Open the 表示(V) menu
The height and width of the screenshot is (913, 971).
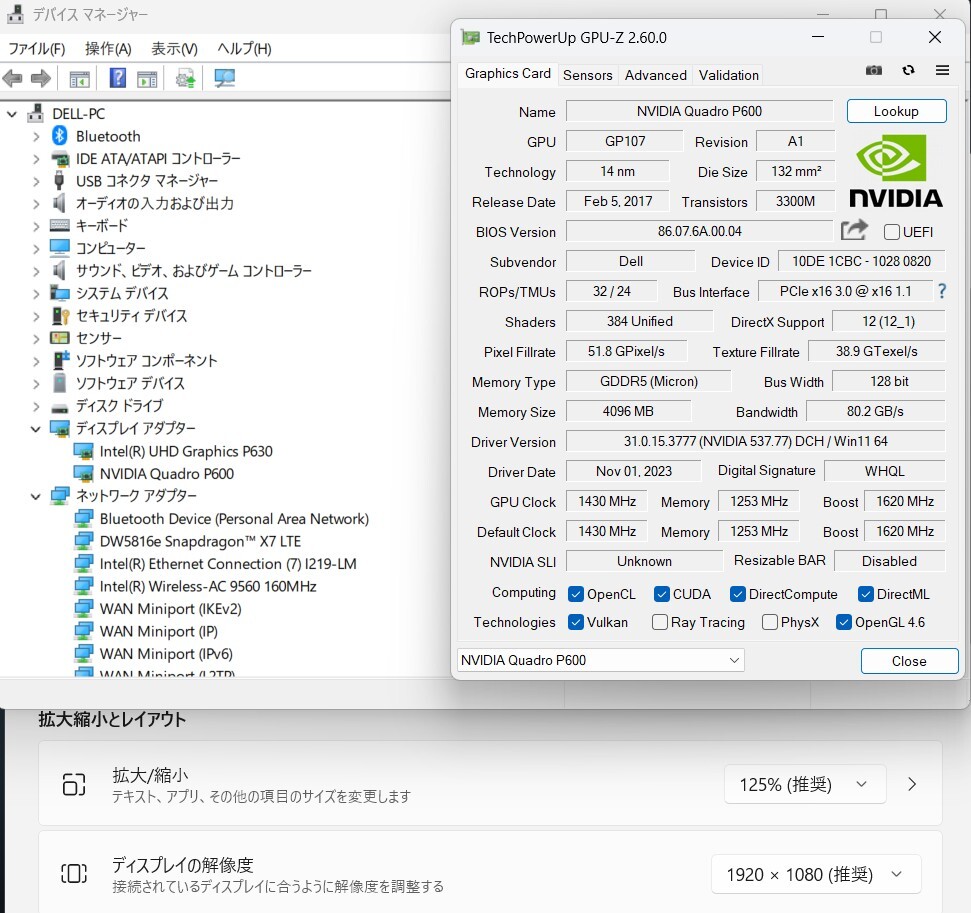[x=175, y=49]
